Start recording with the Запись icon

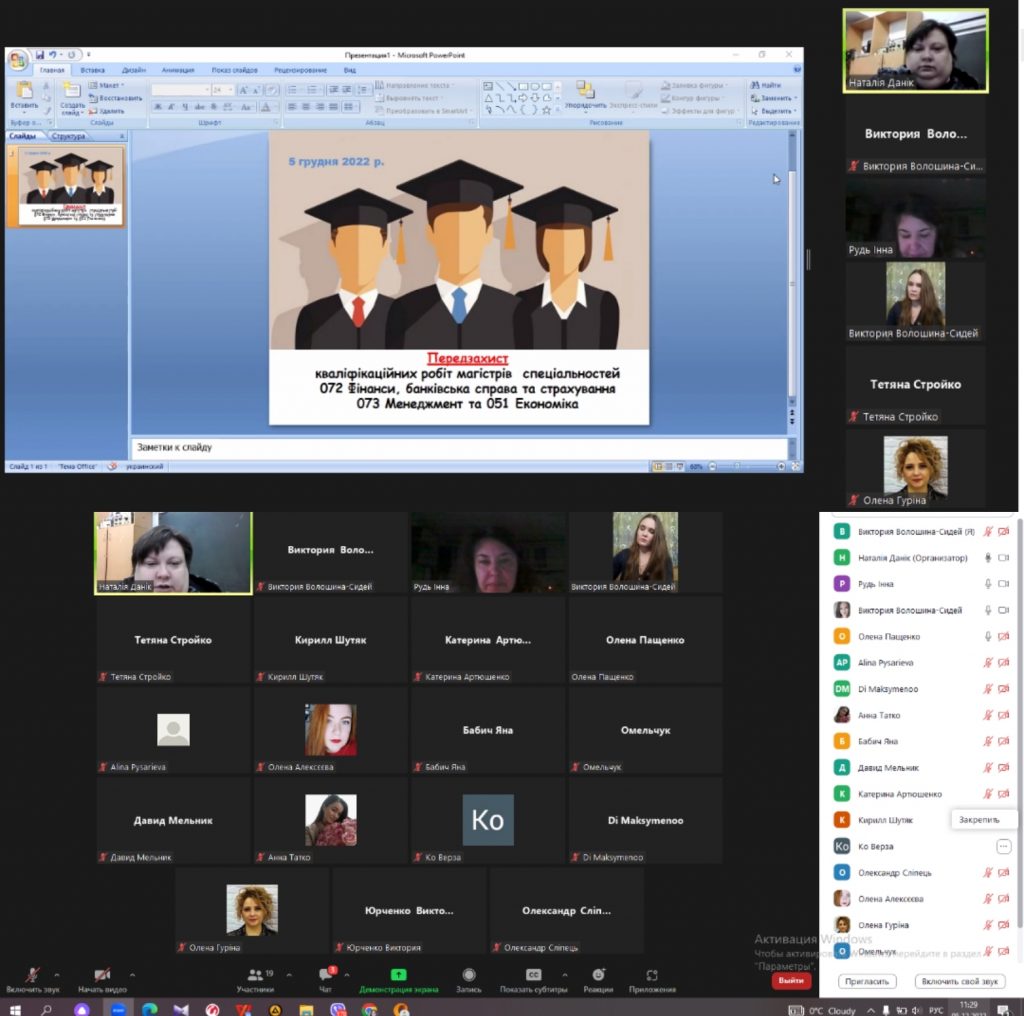tap(469, 974)
